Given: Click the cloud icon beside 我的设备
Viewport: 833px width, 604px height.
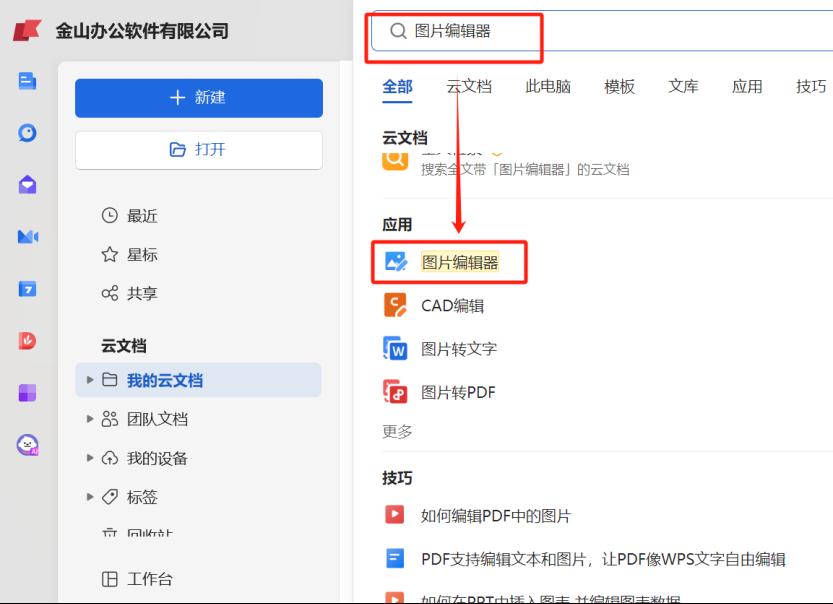Looking at the screenshot, I should coord(109,457).
